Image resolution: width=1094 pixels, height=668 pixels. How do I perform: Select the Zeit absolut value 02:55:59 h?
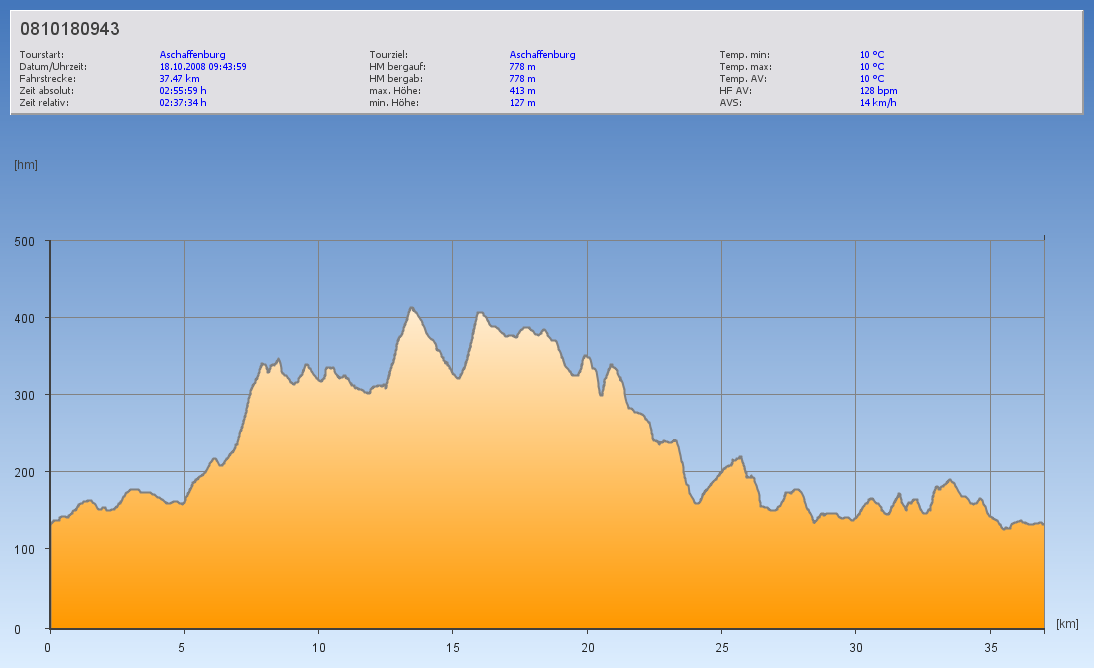tap(183, 91)
